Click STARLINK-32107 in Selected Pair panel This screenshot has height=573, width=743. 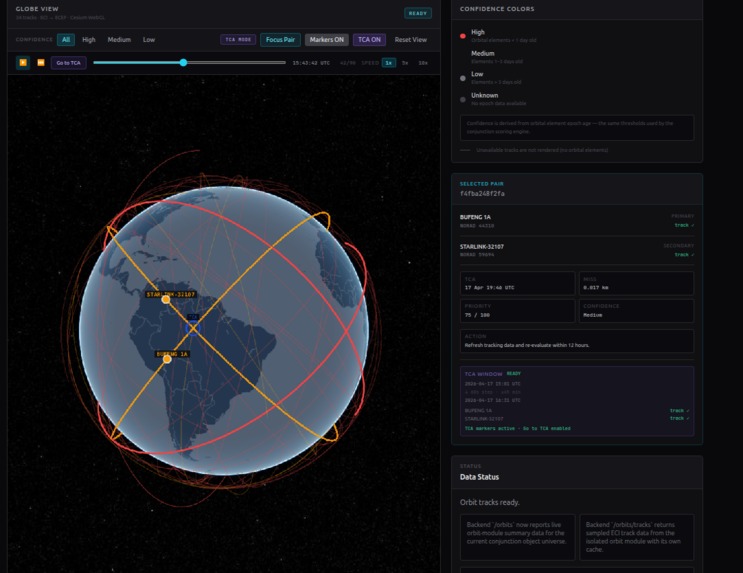tap(482, 246)
